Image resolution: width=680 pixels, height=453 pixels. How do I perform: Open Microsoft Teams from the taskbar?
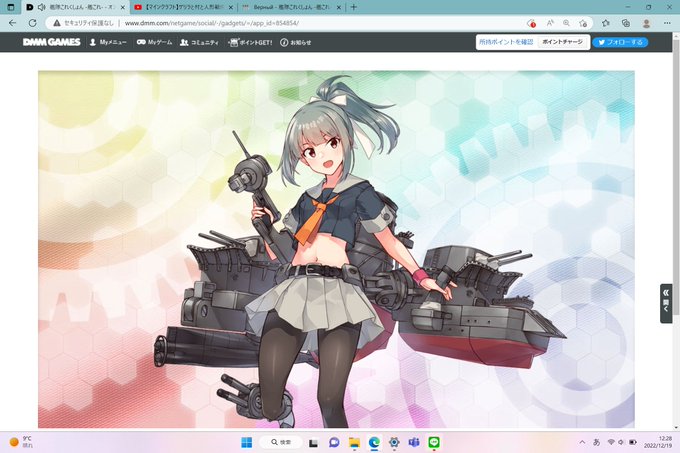pos(414,442)
